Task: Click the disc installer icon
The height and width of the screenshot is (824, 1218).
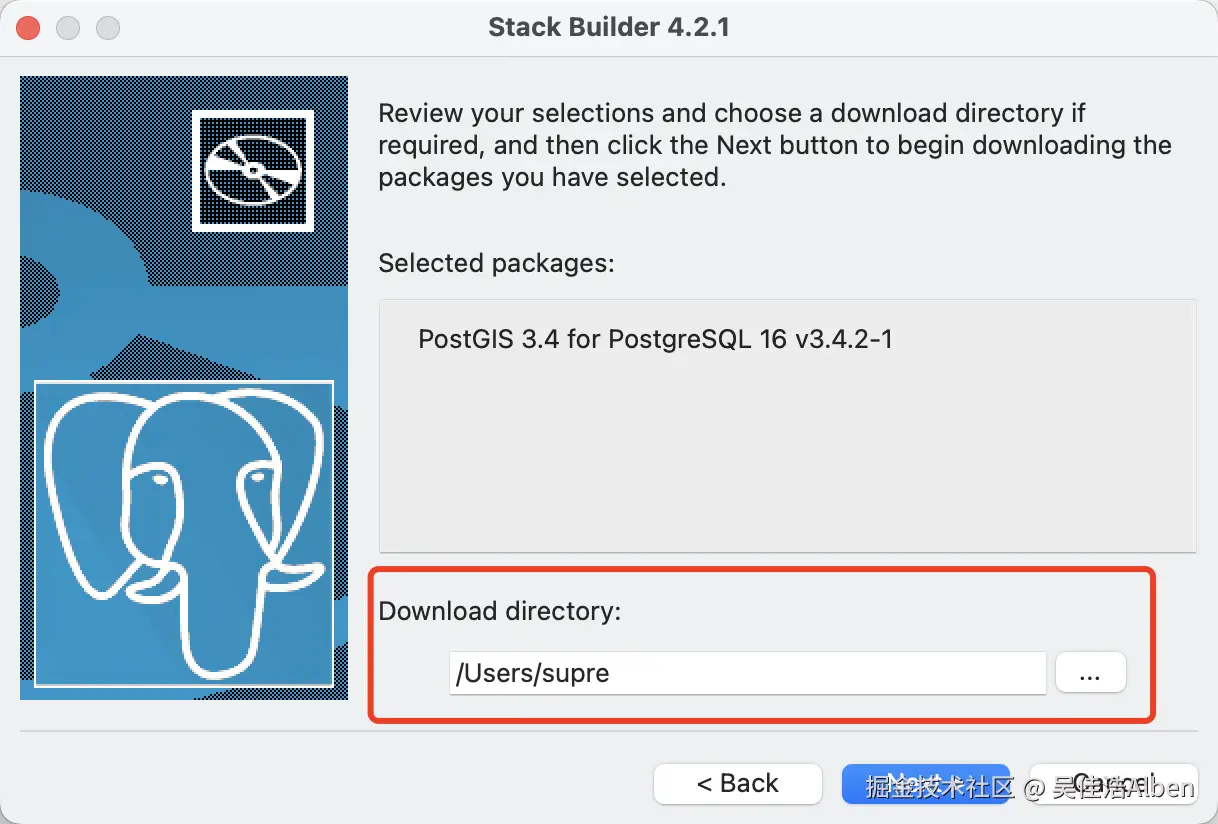Action: [252, 170]
